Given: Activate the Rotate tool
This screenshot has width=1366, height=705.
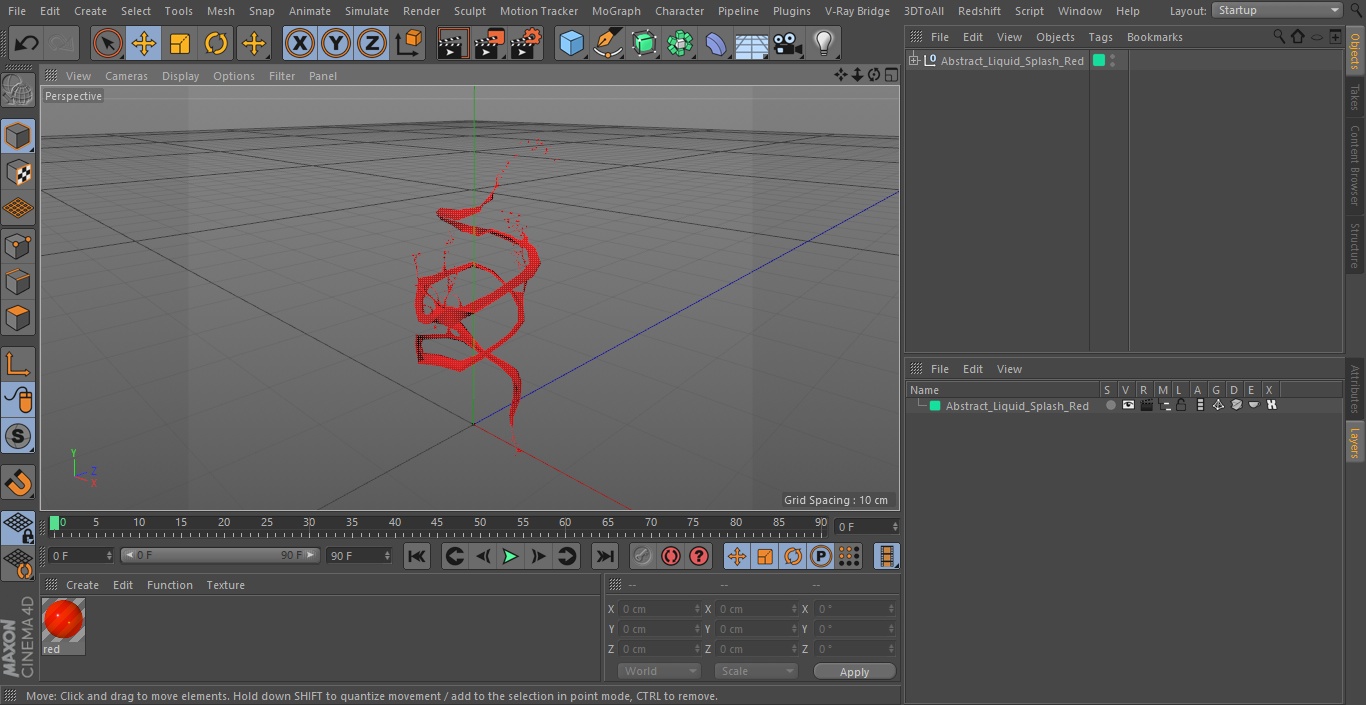Looking at the screenshot, I should coord(216,43).
